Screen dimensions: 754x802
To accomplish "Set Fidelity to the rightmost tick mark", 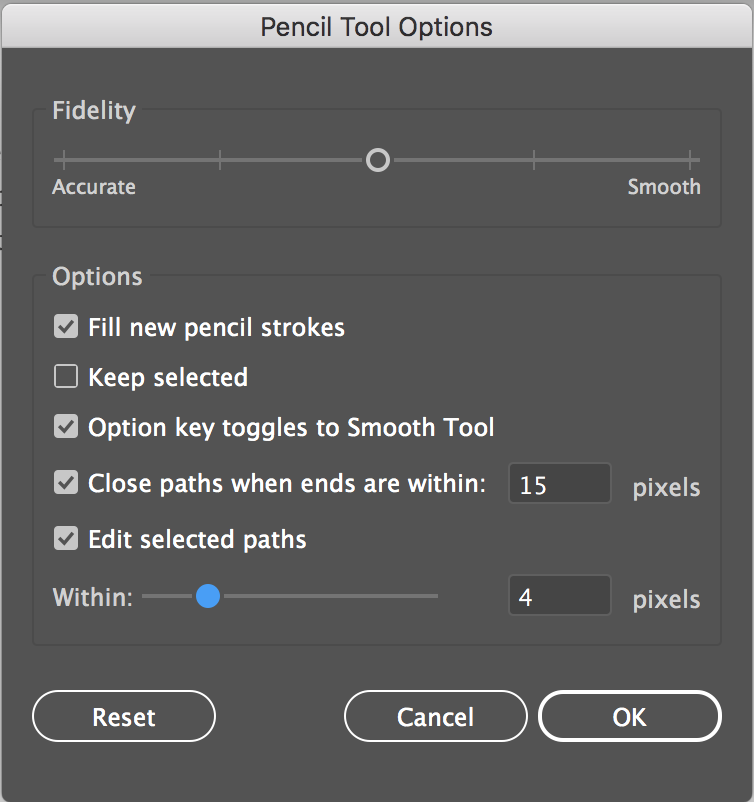I will pyautogui.click(x=691, y=160).
